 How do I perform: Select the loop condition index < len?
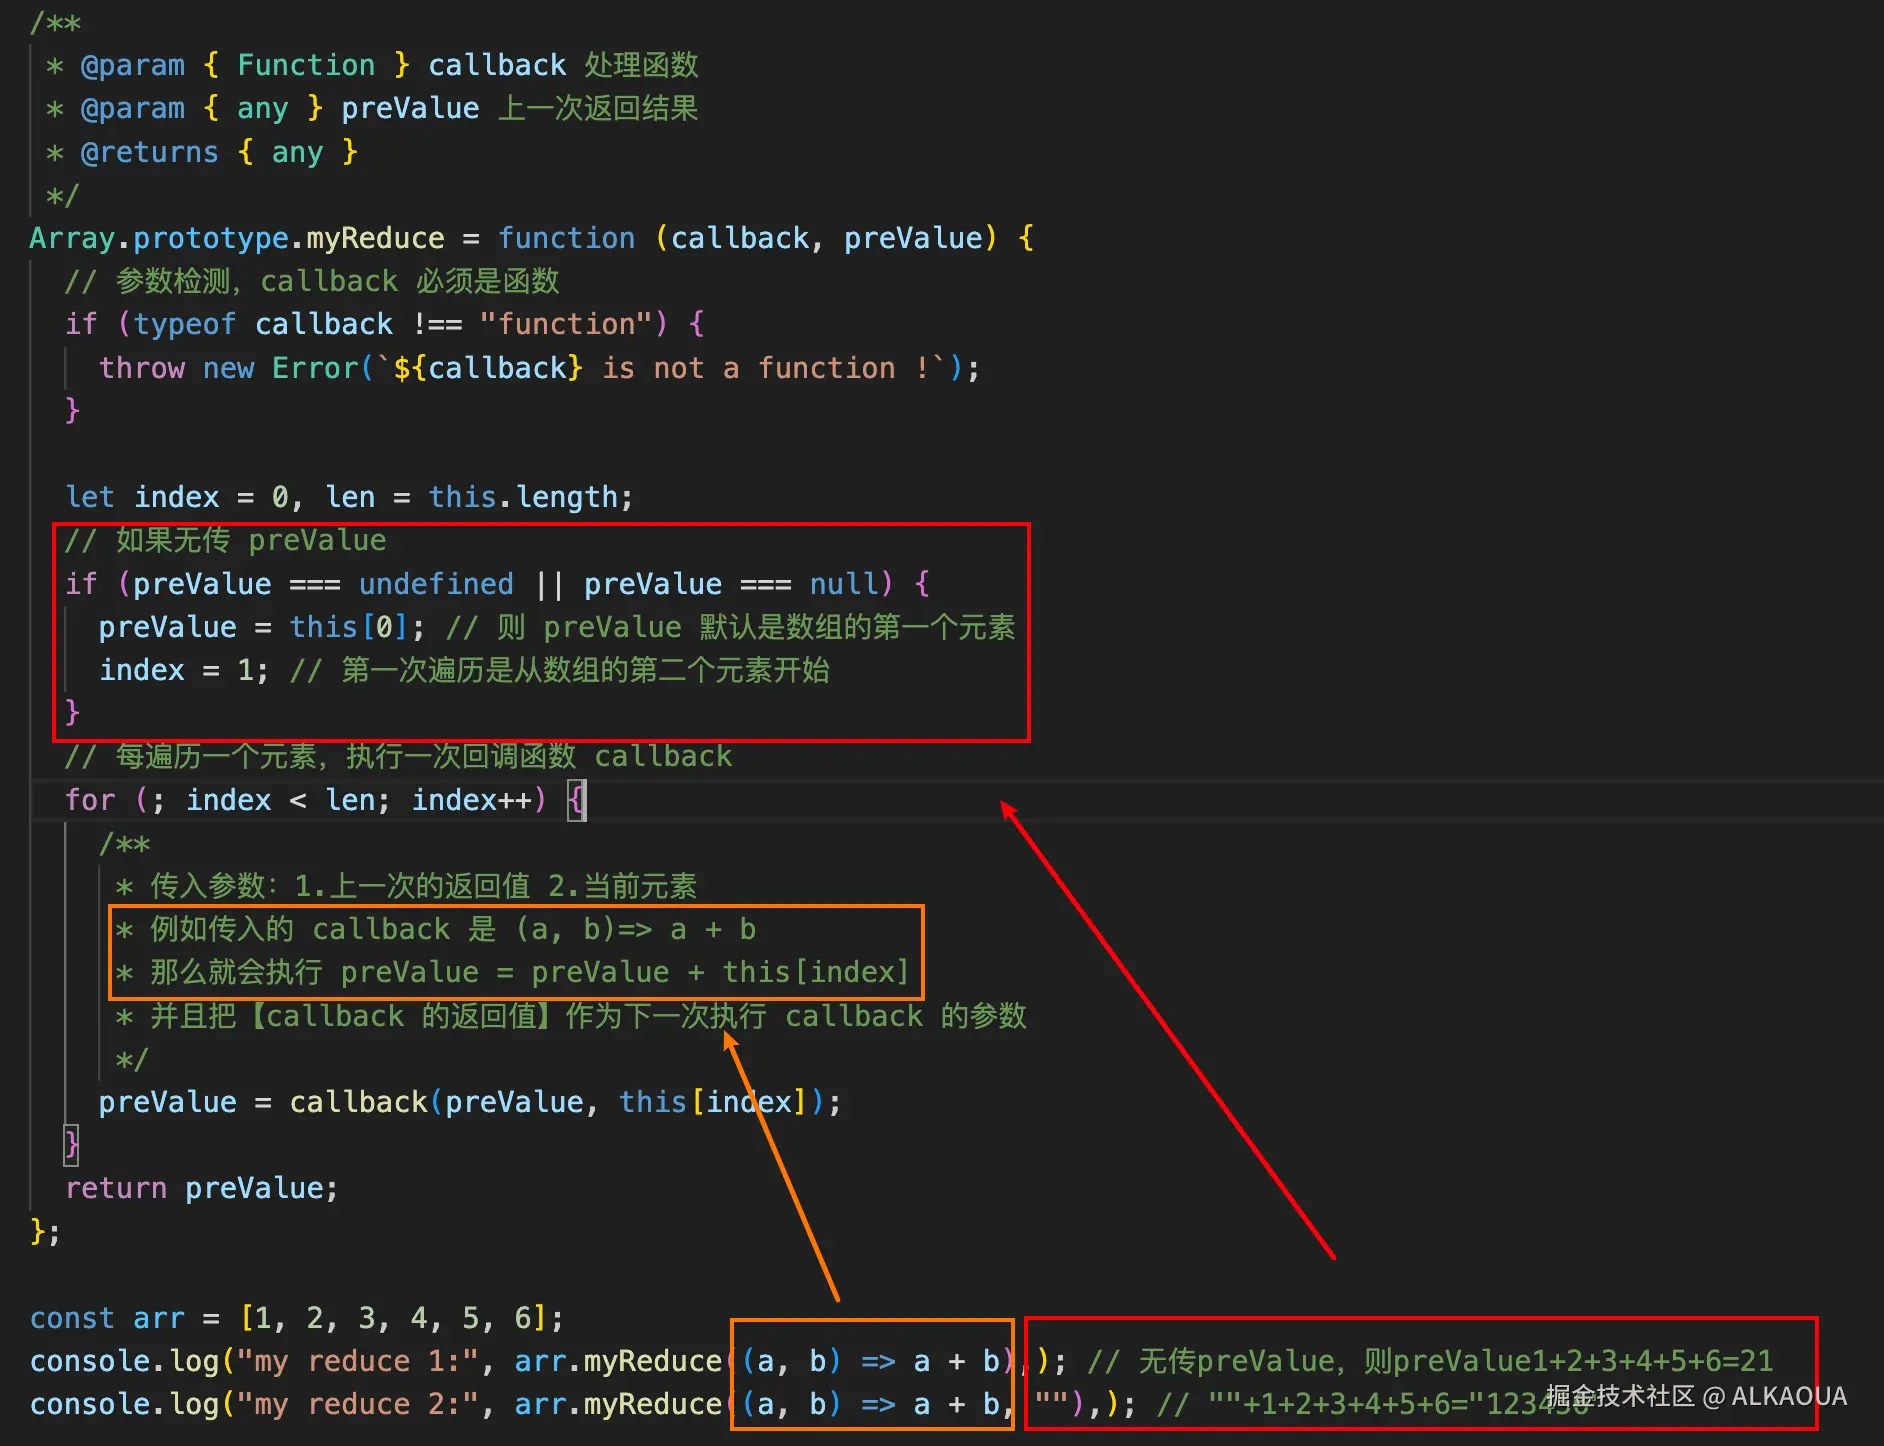coord(281,800)
